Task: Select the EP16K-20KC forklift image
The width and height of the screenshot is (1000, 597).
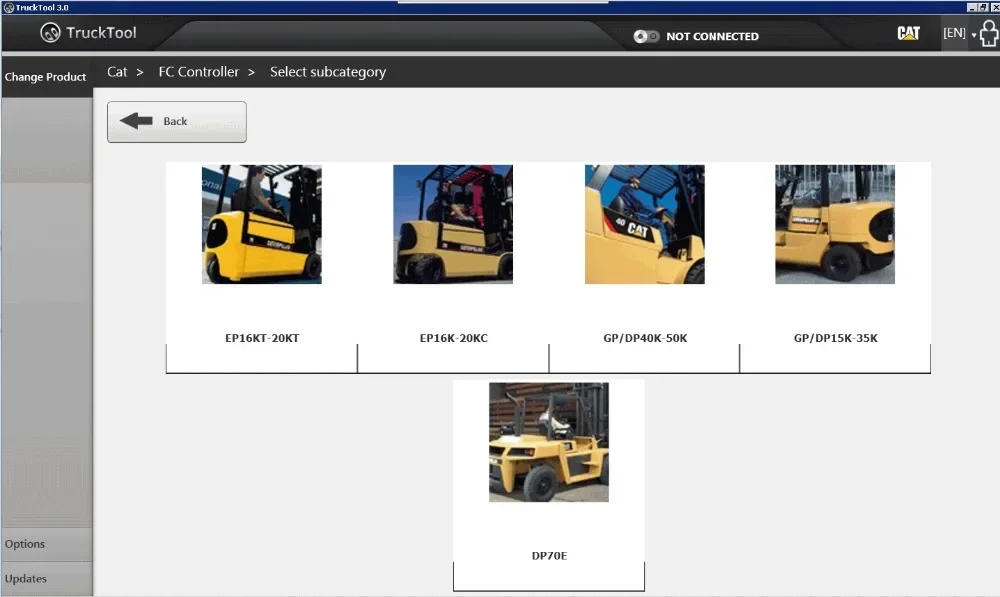Action: (x=453, y=225)
